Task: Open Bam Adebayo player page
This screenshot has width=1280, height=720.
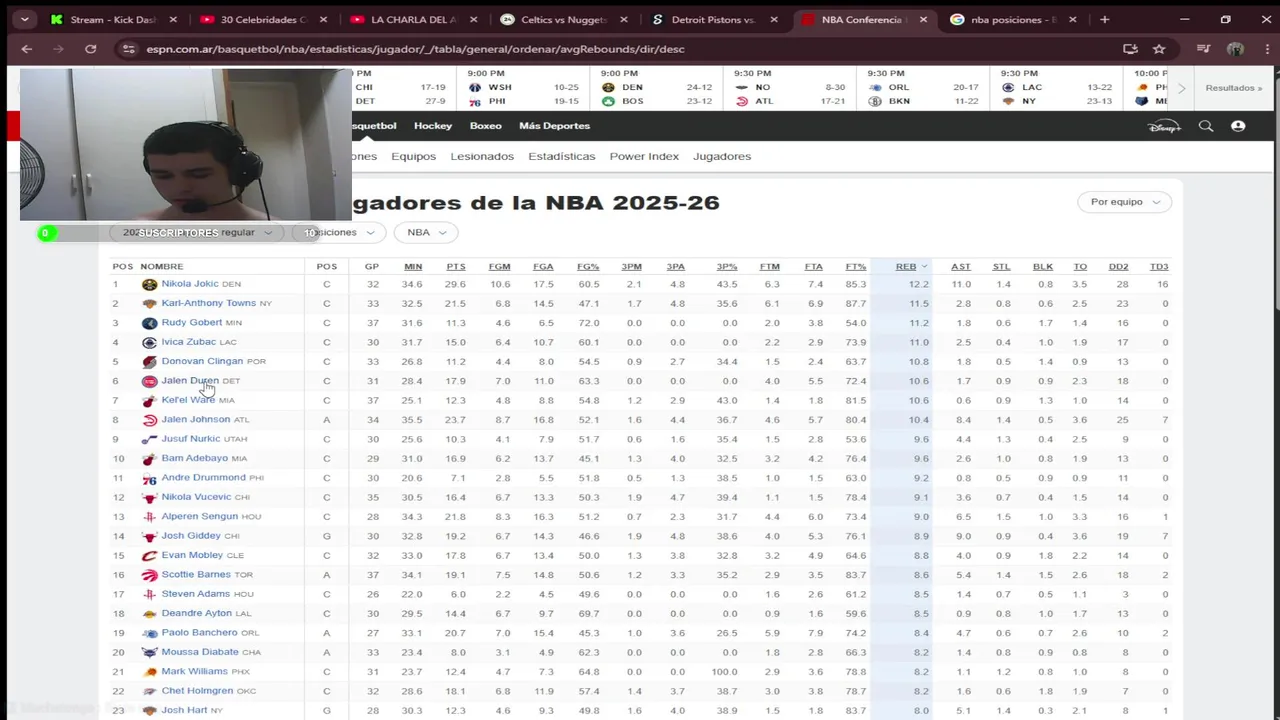Action: pyautogui.click(x=195, y=458)
